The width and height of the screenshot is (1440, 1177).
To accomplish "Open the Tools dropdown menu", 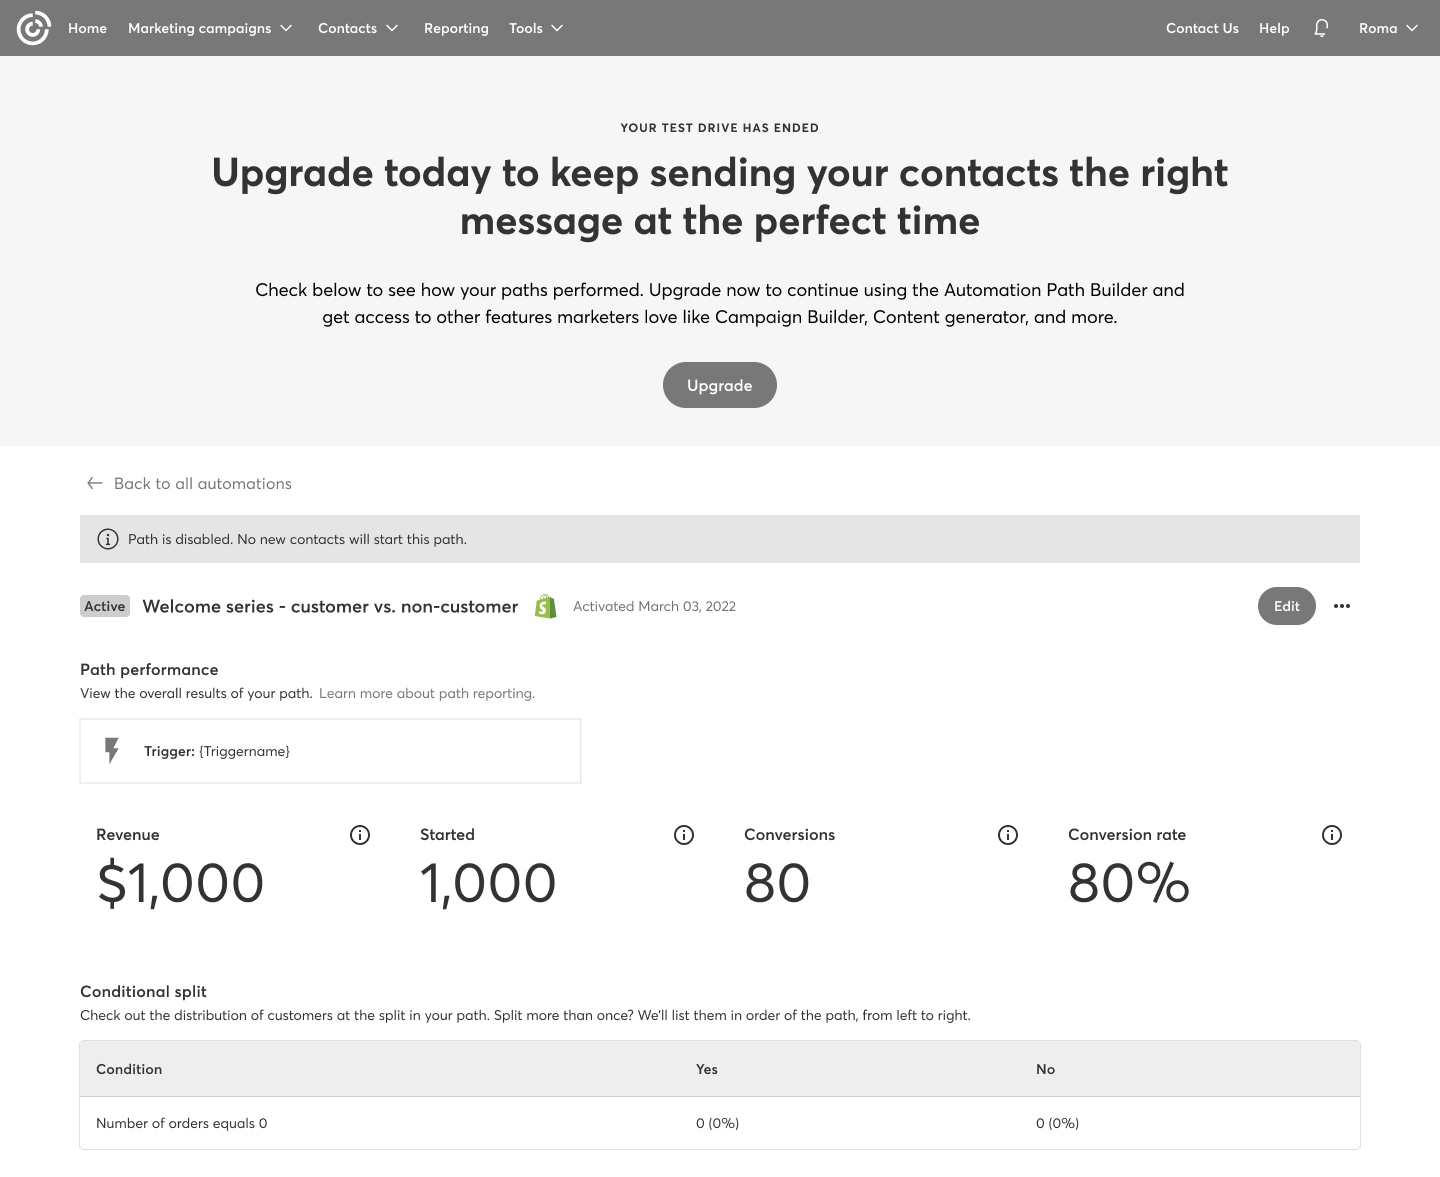I will coord(536,28).
